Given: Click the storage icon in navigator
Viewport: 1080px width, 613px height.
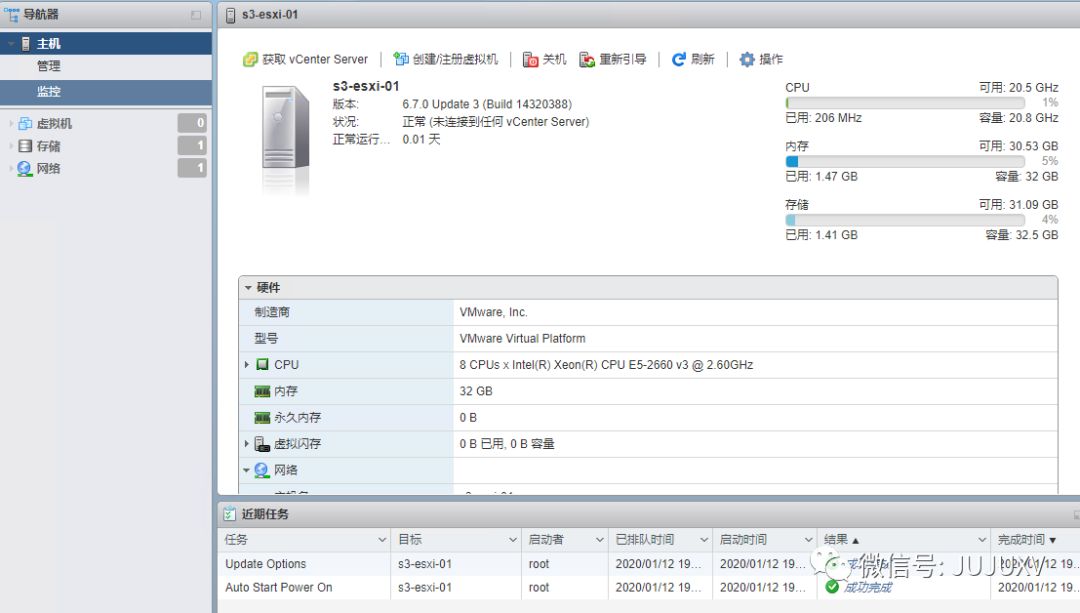Looking at the screenshot, I should pos(25,146).
